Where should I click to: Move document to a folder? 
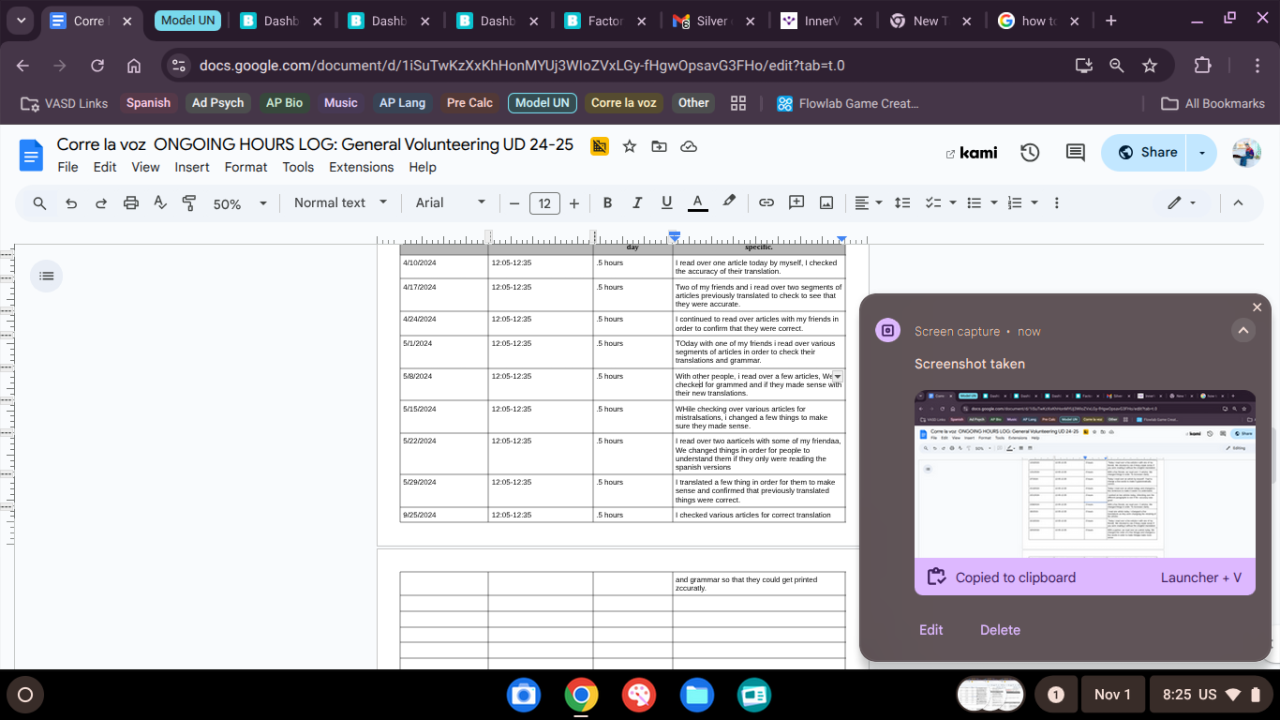point(659,146)
